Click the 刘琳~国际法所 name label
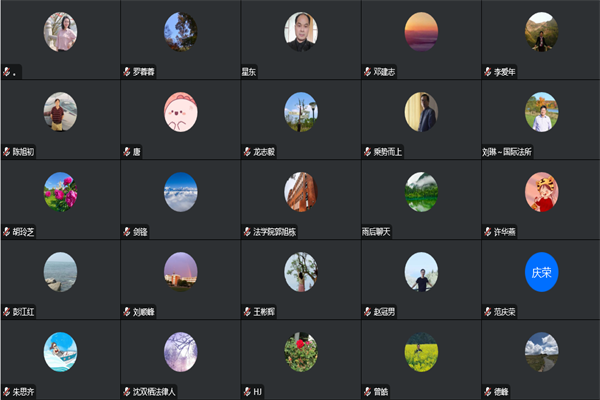The image size is (600, 400). pos(507,152)
